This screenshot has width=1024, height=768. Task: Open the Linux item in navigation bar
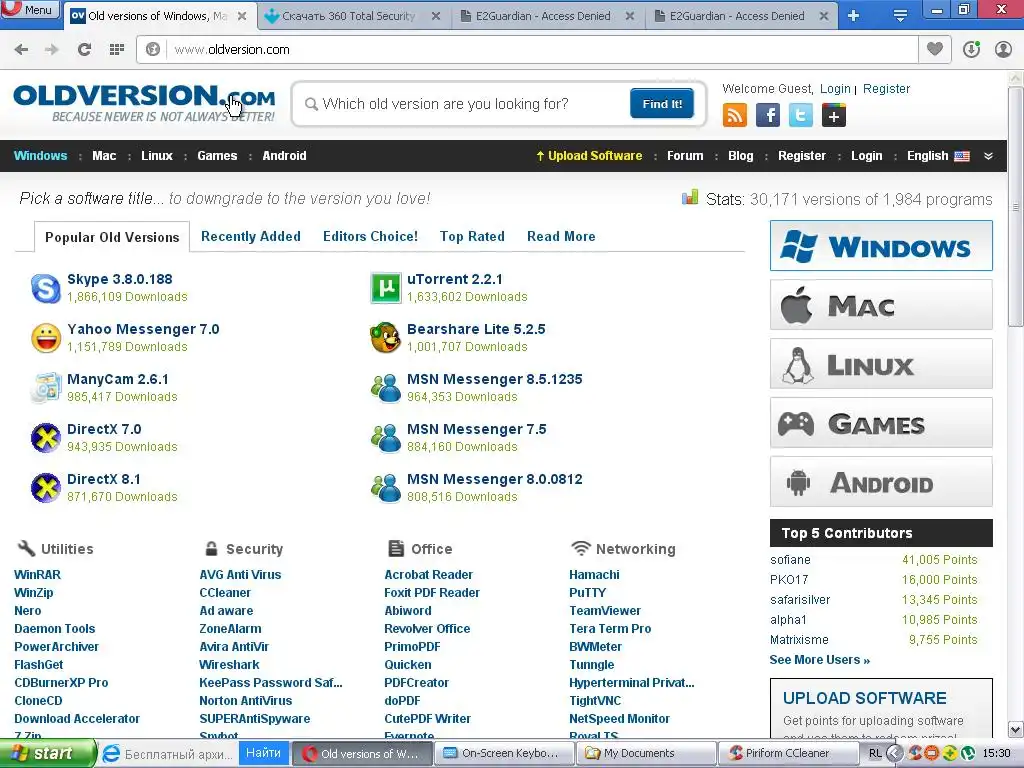click(x=157, y=156)
